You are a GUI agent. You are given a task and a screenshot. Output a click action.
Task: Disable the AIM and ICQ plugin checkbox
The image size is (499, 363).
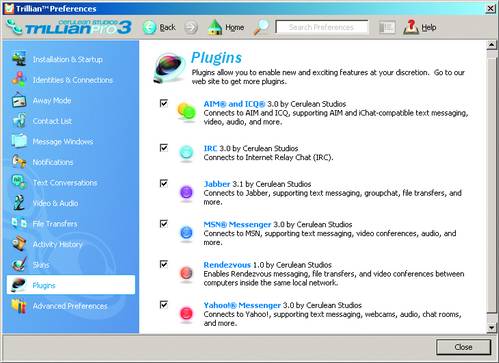click(164, 103)
